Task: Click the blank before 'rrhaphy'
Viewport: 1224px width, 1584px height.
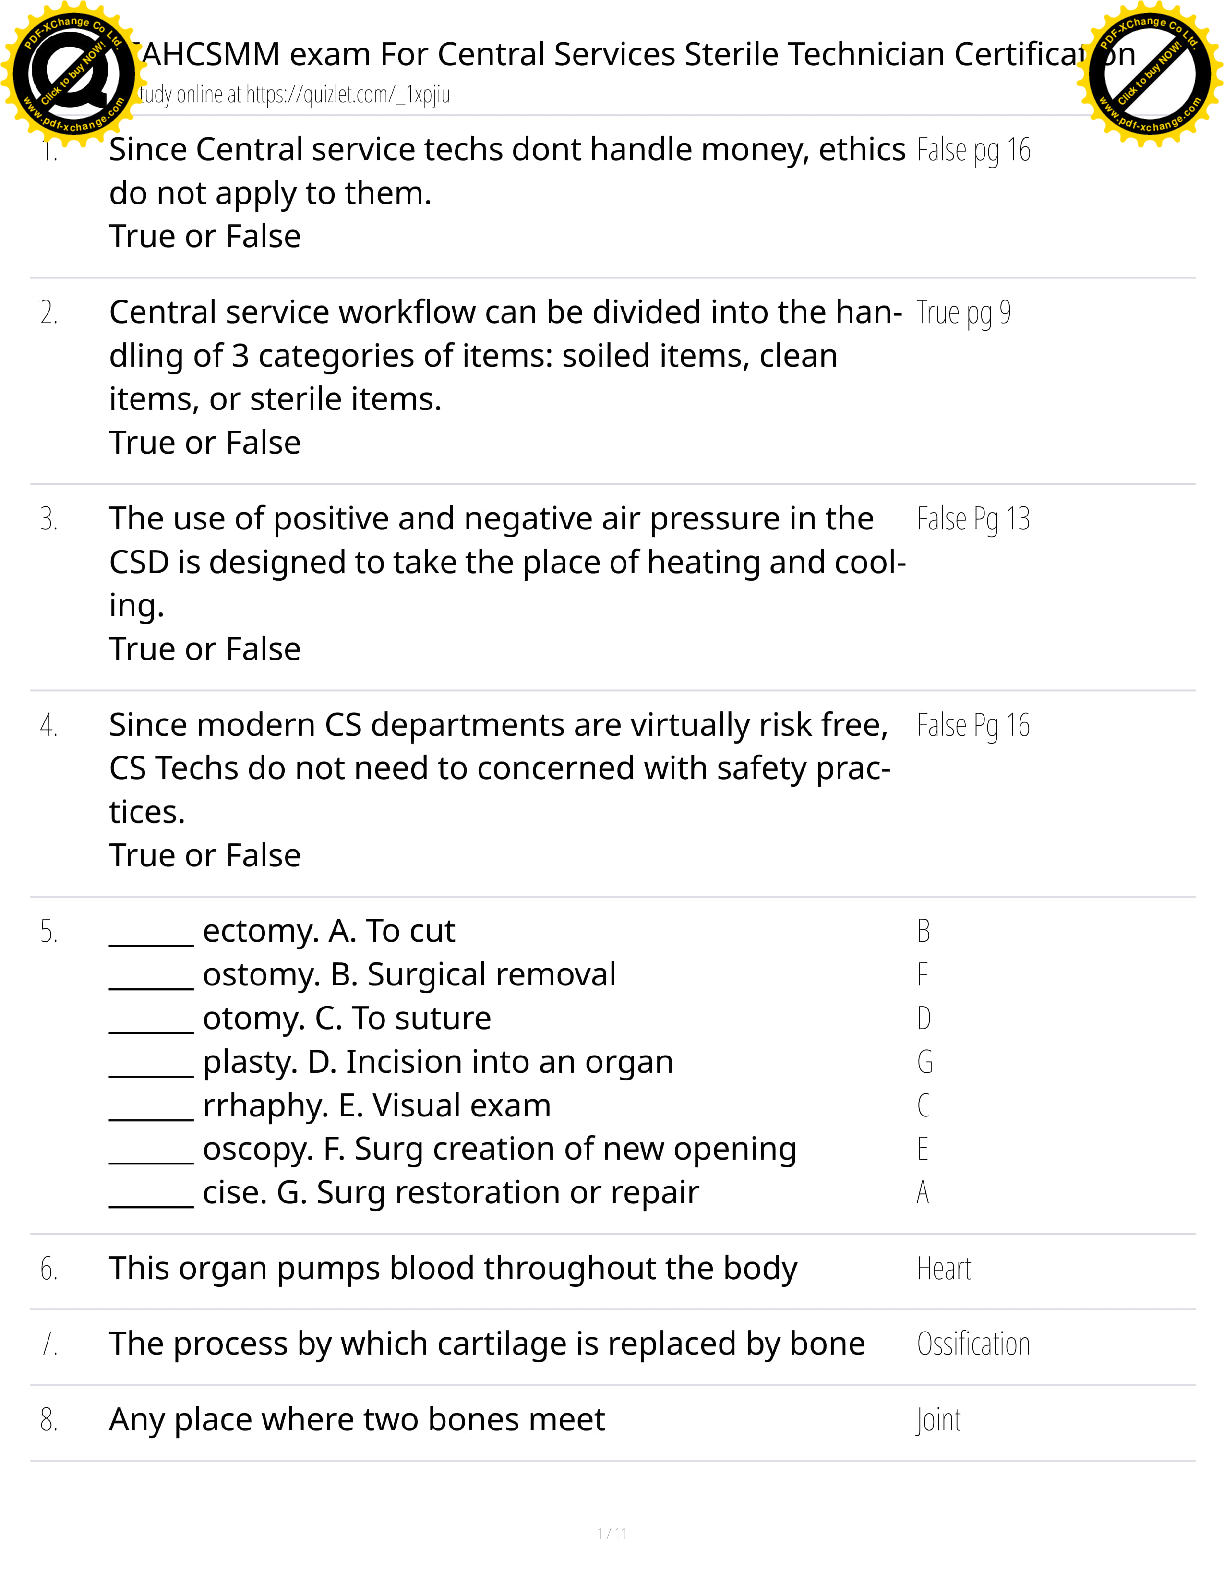Action: 151,1110
